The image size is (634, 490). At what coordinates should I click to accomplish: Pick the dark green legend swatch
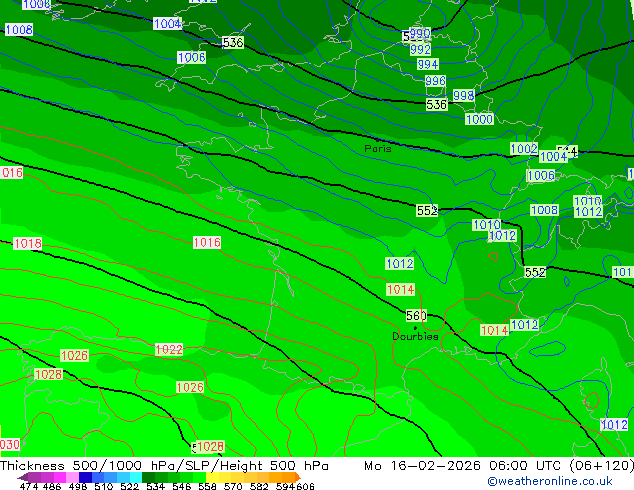(148, 477)
